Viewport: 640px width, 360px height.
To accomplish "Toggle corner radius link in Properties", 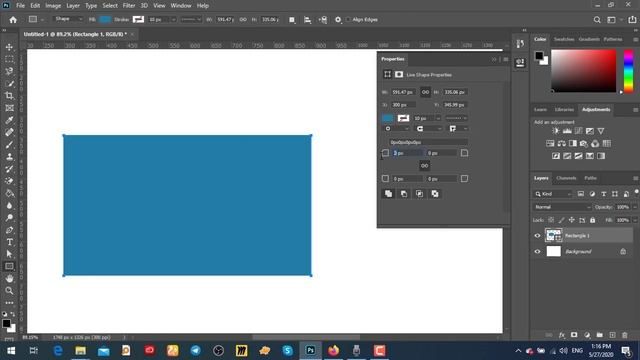I will point(424,166).
